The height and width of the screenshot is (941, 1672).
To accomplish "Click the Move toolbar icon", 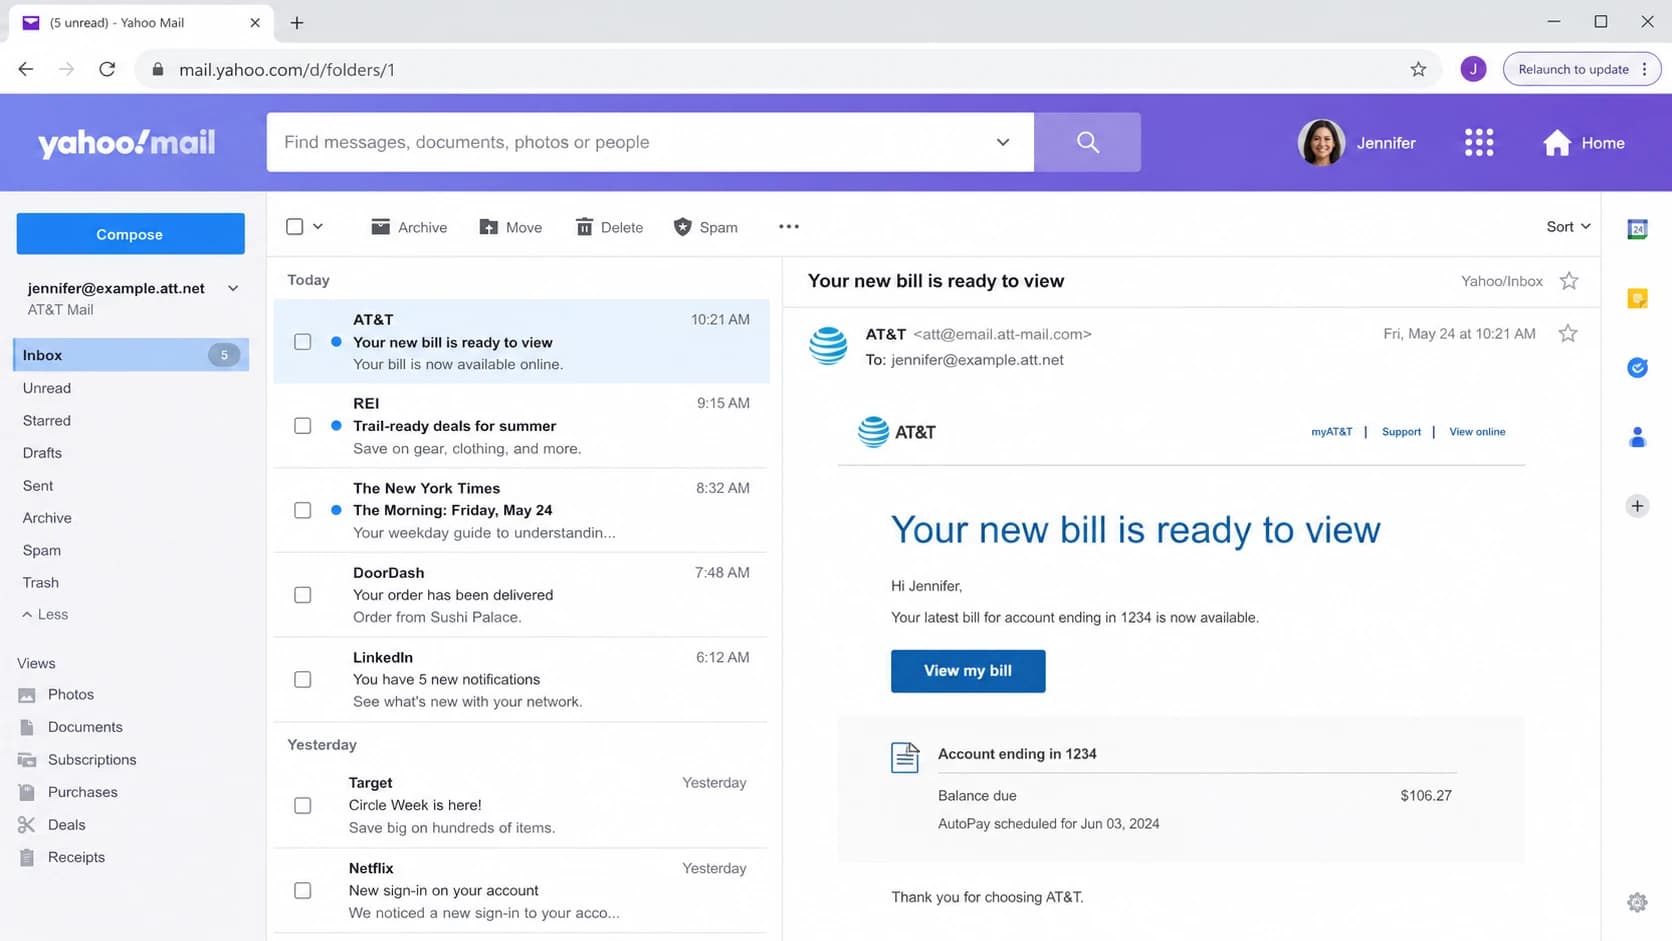I will pos(488,227).
